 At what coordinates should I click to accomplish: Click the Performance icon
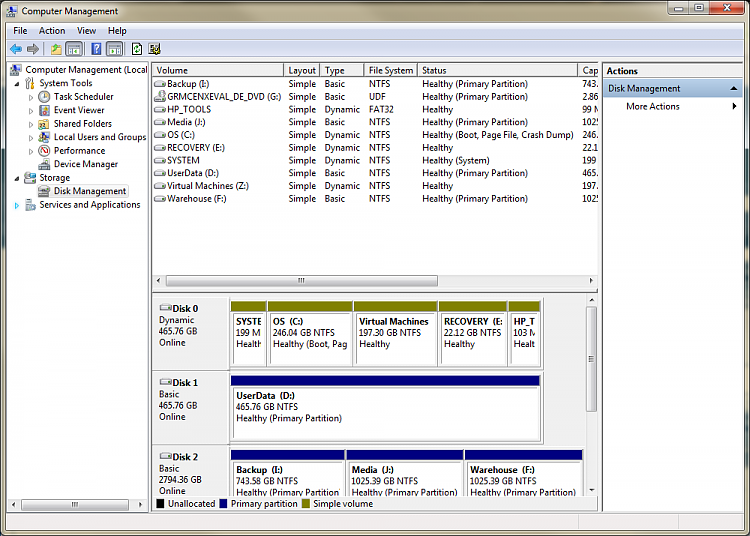[x=44, y=151]
